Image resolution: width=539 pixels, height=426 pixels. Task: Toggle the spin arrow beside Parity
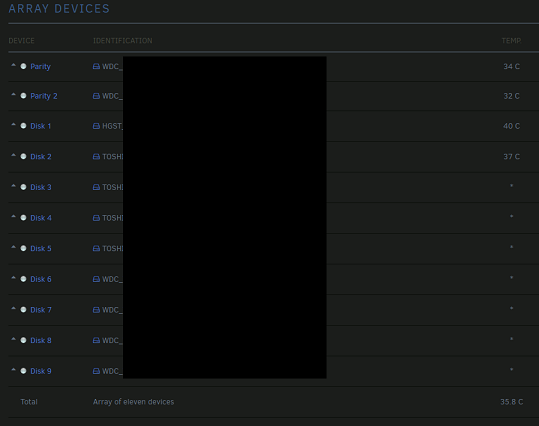pos(13,65)
